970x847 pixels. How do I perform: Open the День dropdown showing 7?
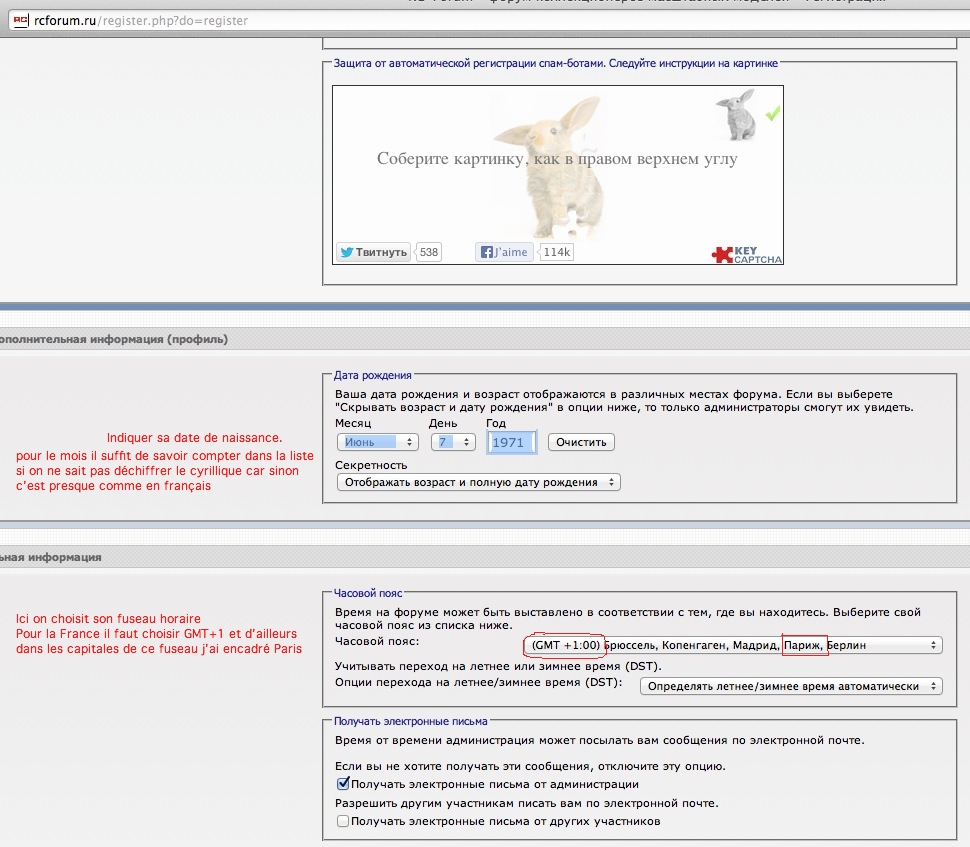pos(451,442)
